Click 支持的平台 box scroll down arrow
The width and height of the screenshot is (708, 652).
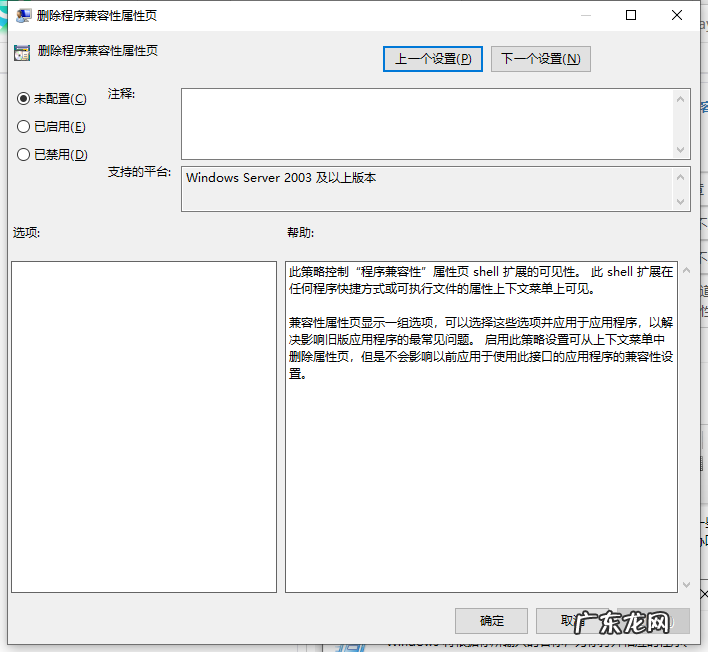[x=680, y=201]
